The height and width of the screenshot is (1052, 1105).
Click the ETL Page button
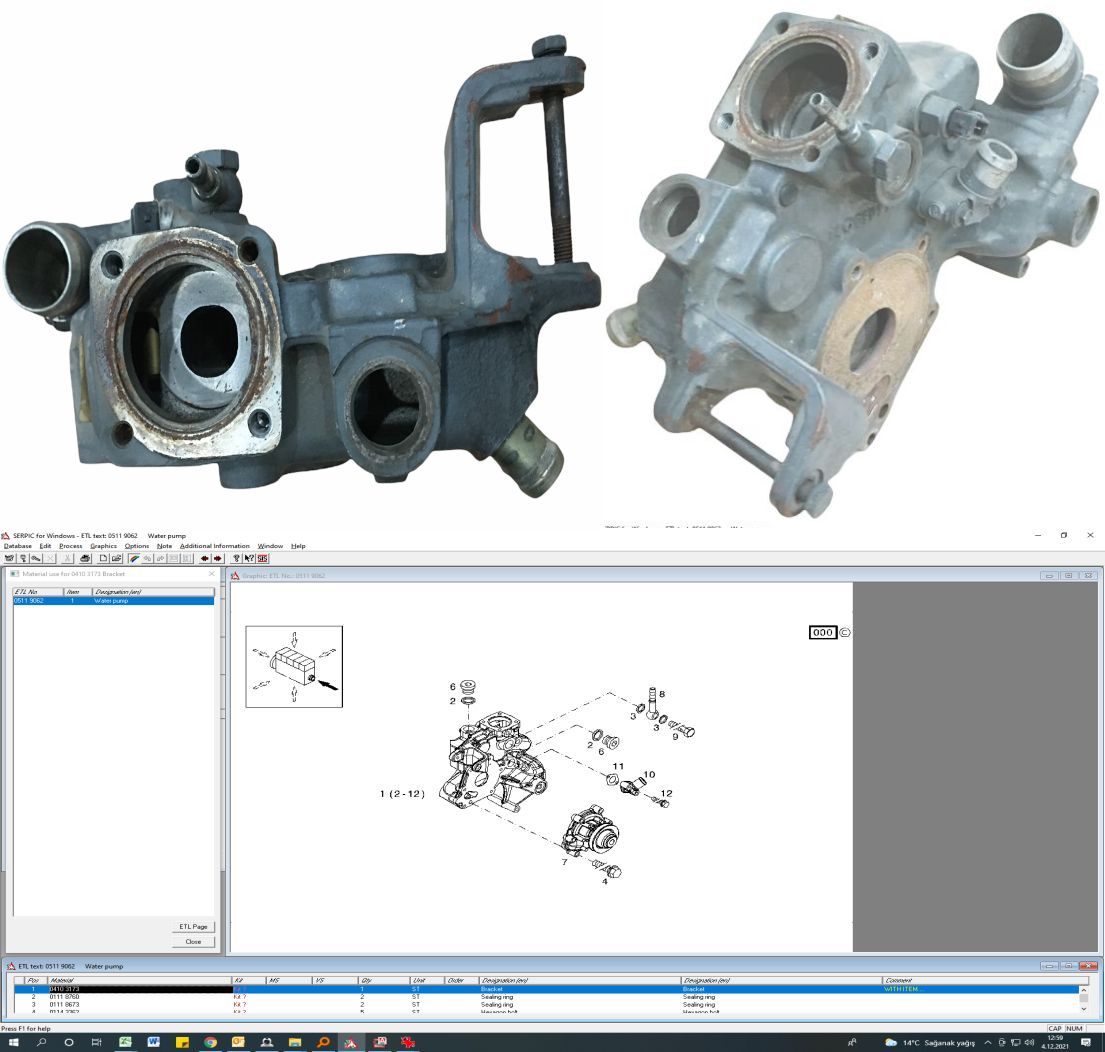[193, 927]
